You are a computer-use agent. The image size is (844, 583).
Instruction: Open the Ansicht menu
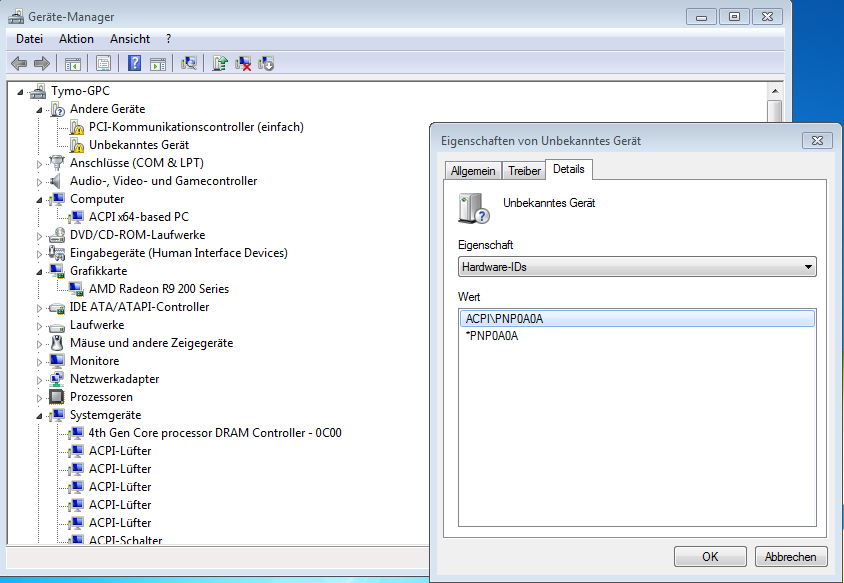[x=130, y=39]
